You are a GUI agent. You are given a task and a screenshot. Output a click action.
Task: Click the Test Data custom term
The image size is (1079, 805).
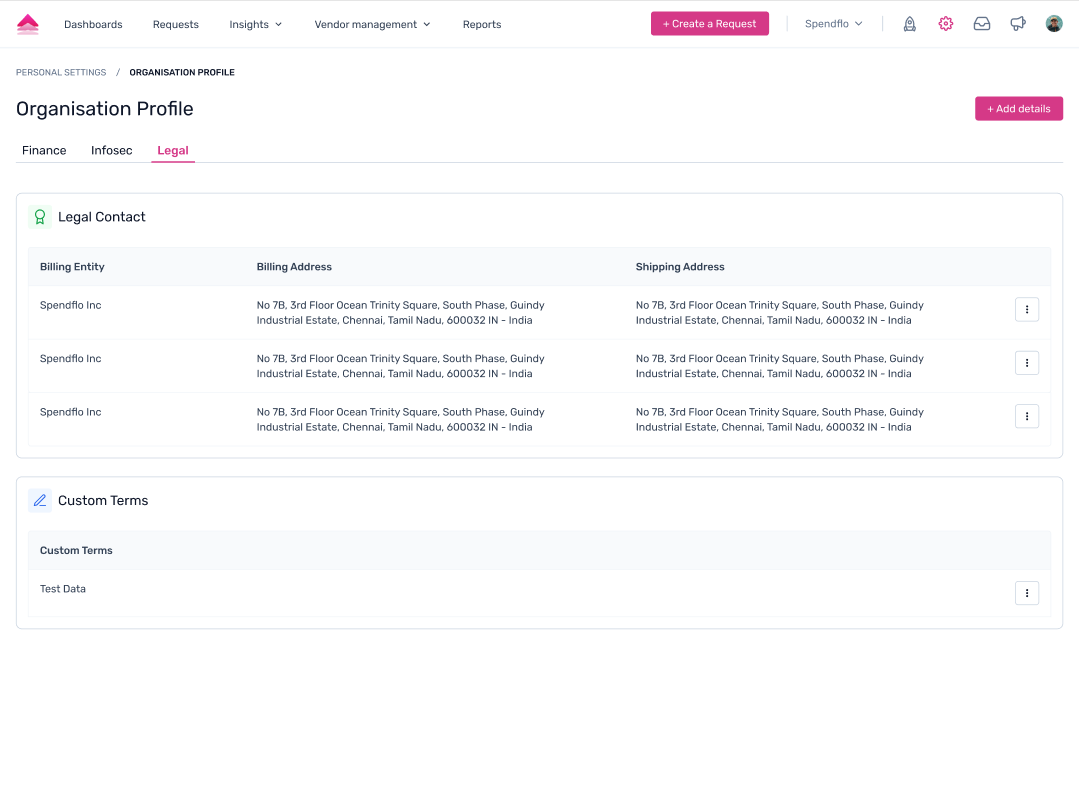[x=63, y=589]
